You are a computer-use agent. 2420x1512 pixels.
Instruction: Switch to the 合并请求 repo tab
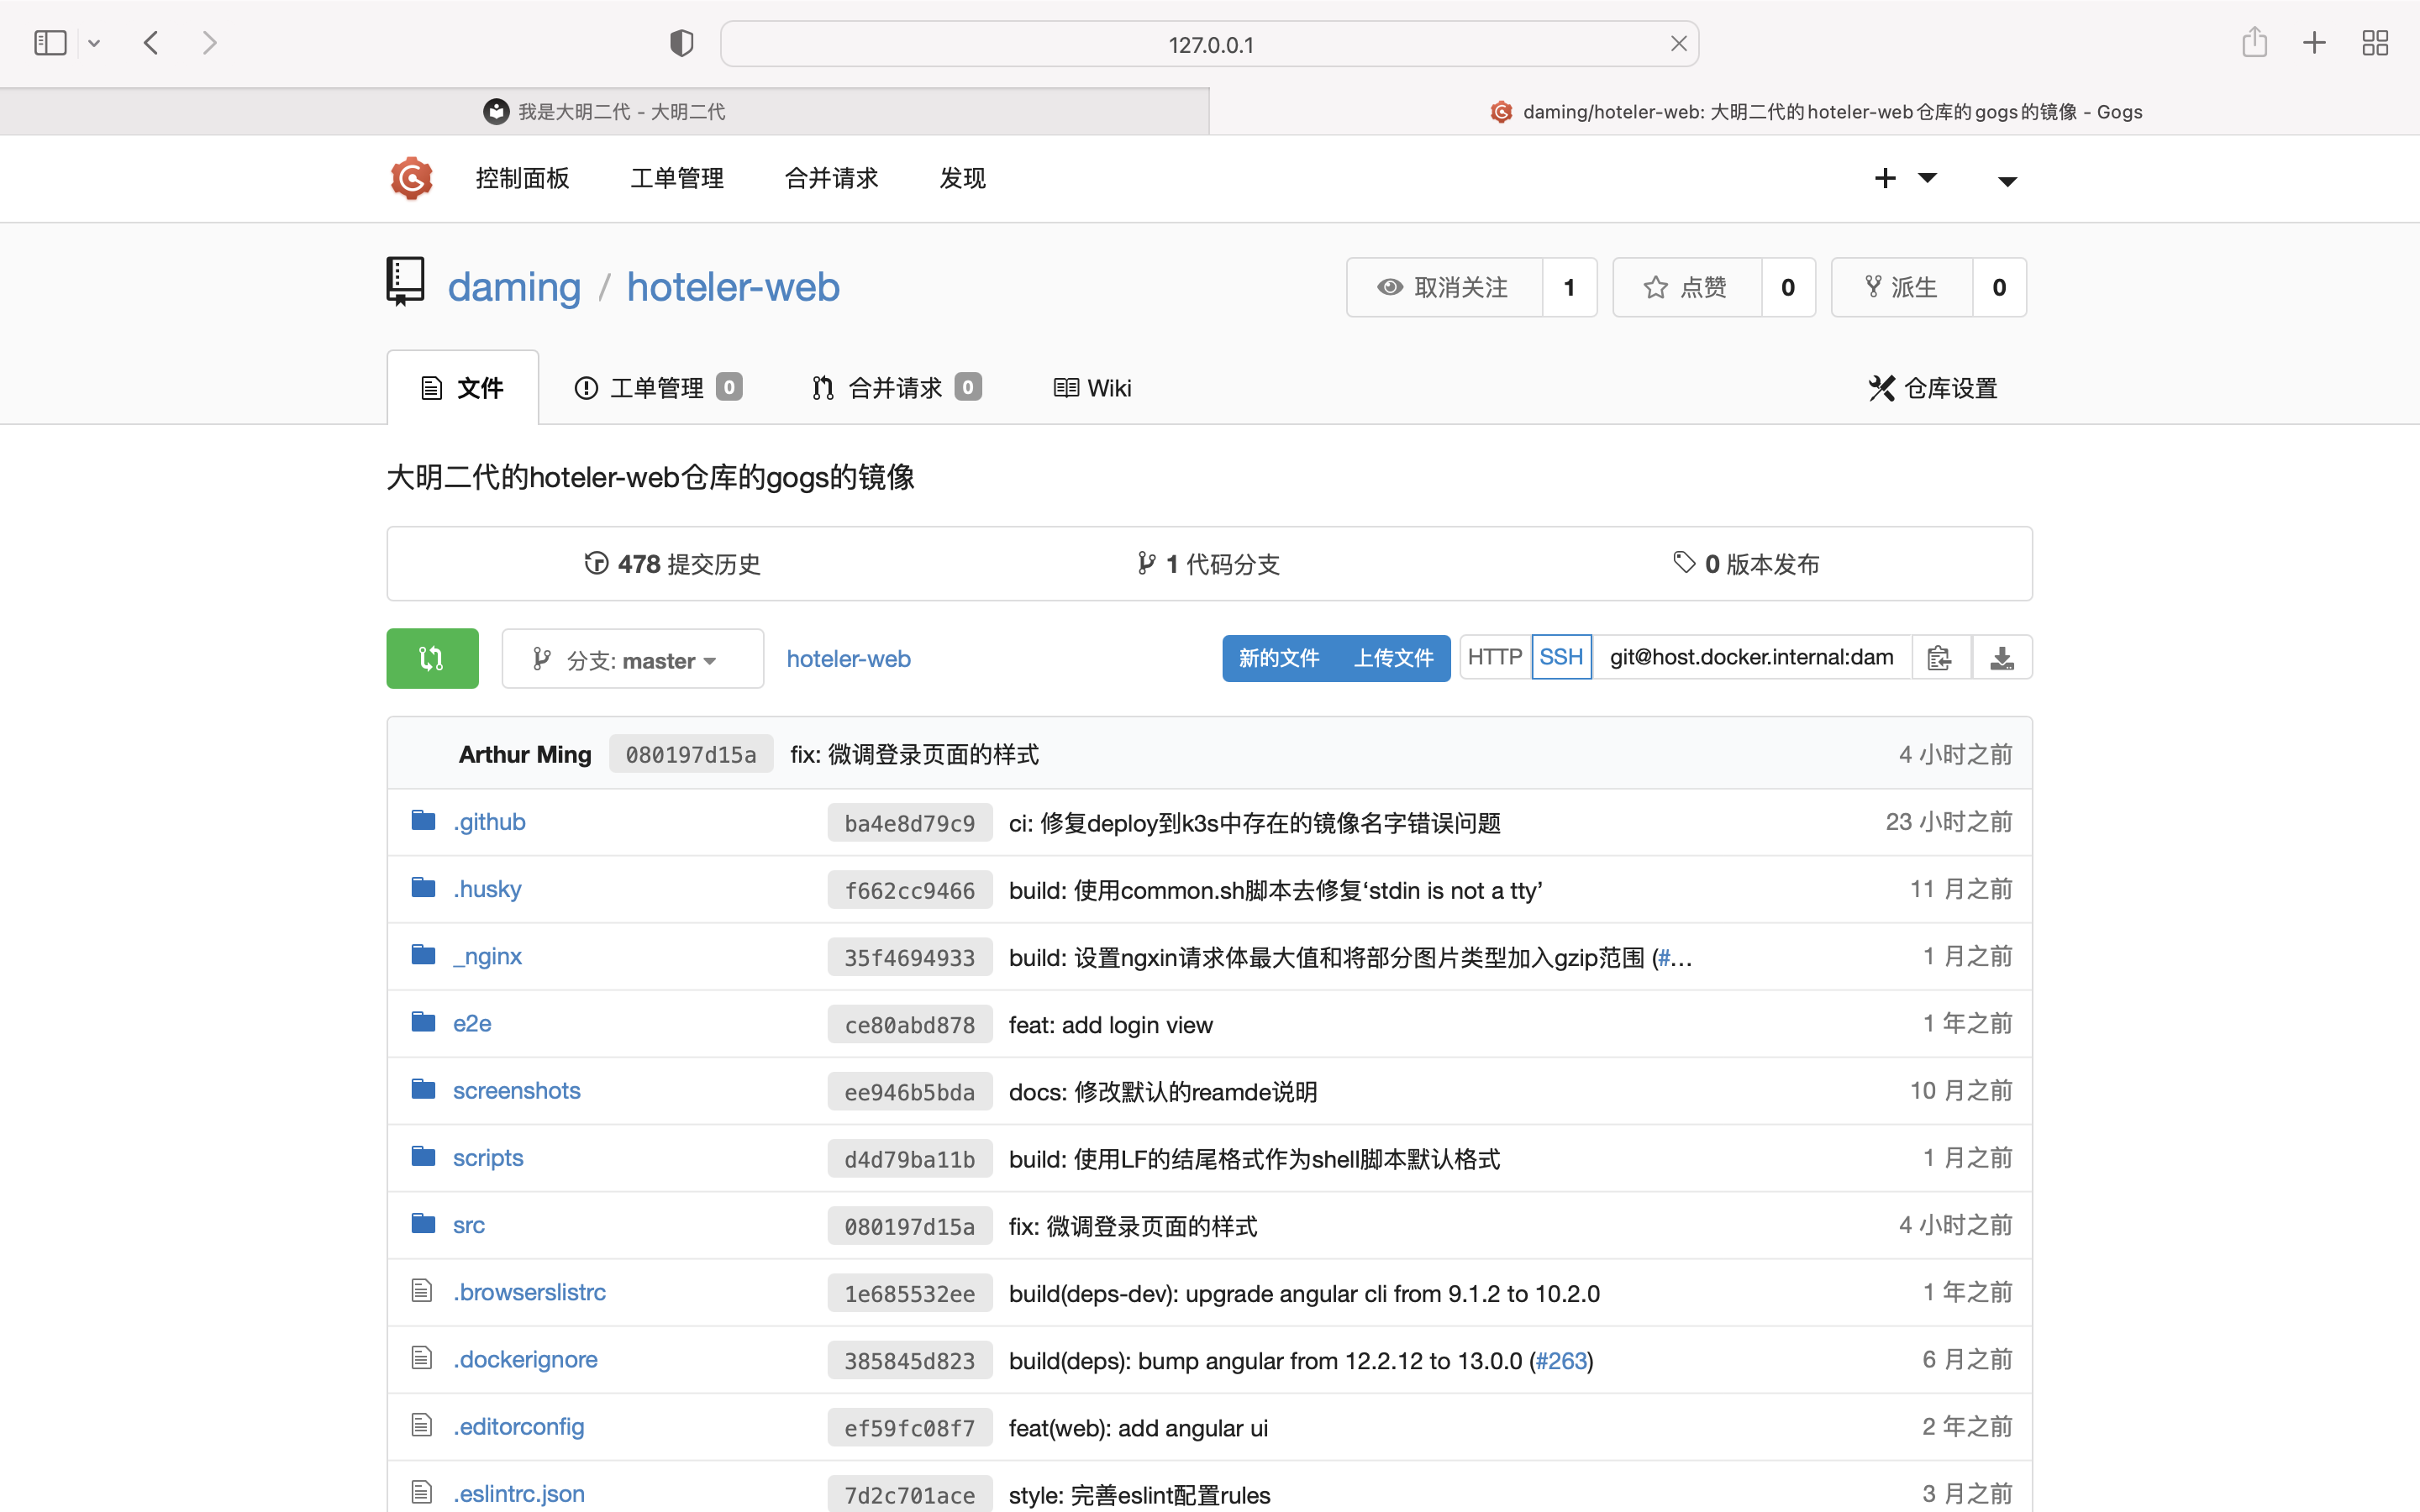(x=896, y=388)
